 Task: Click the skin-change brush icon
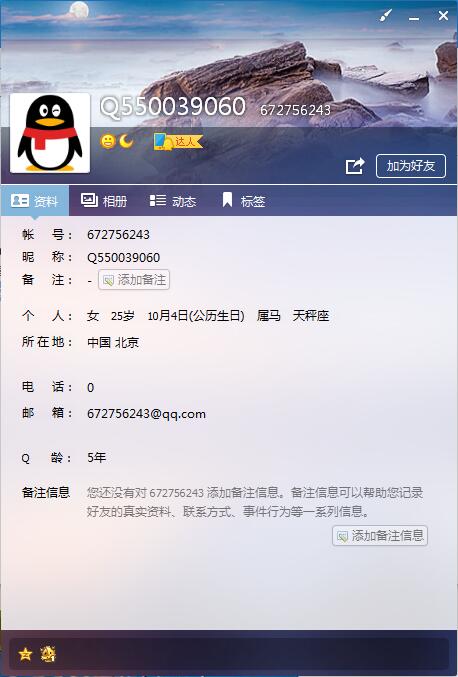tap(385, 16)
